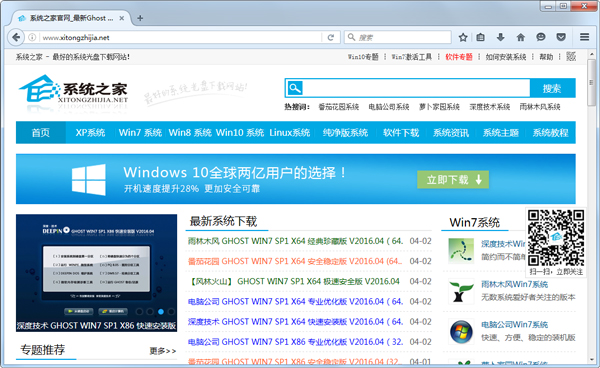Open the 系统教程 nav item

click(550, 132)
